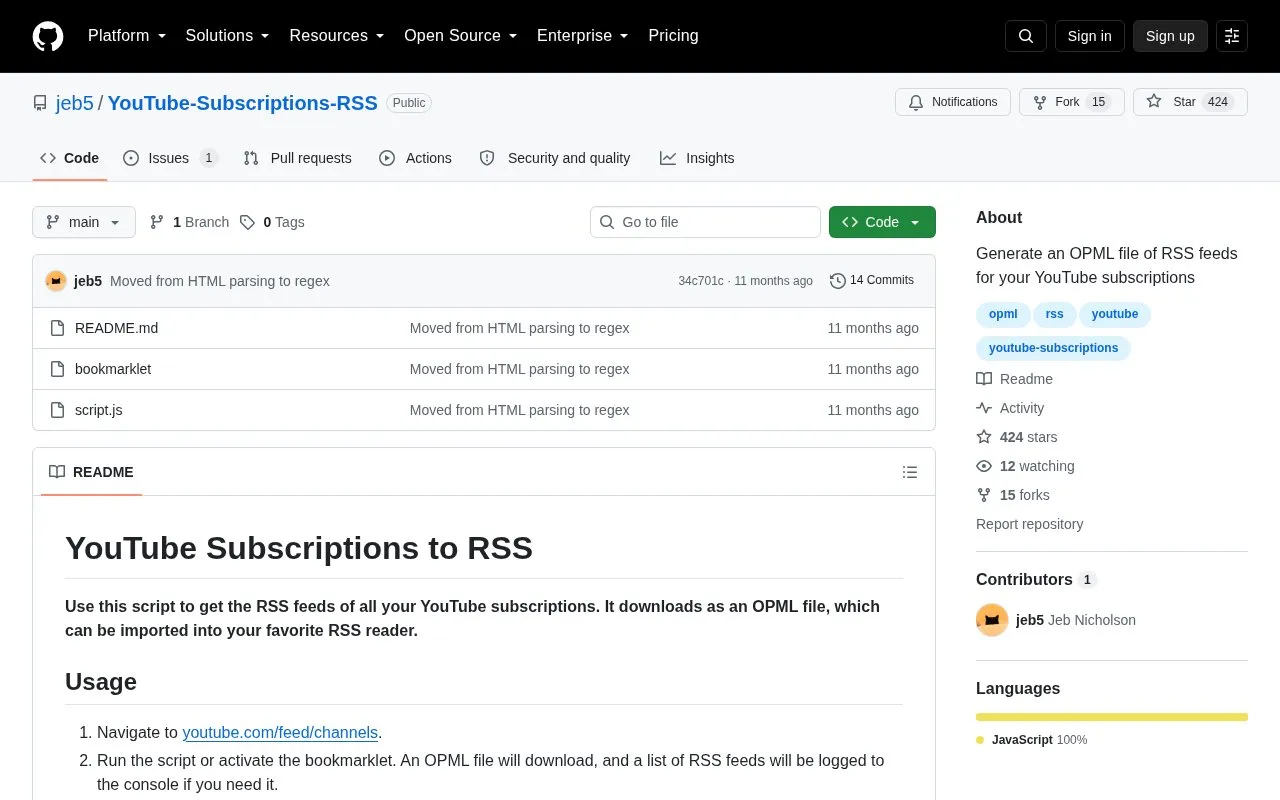The width and height of the screenshot is (1280, 800).
Task: Click the Readme book icon in About
Action: [x=984, y=379]
